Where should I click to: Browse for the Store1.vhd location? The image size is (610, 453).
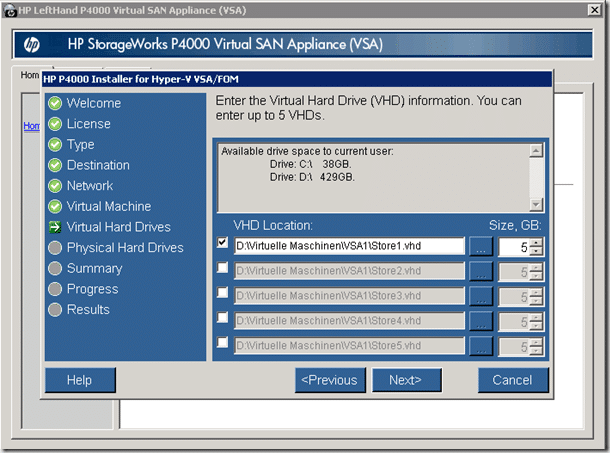pos(481,246)
